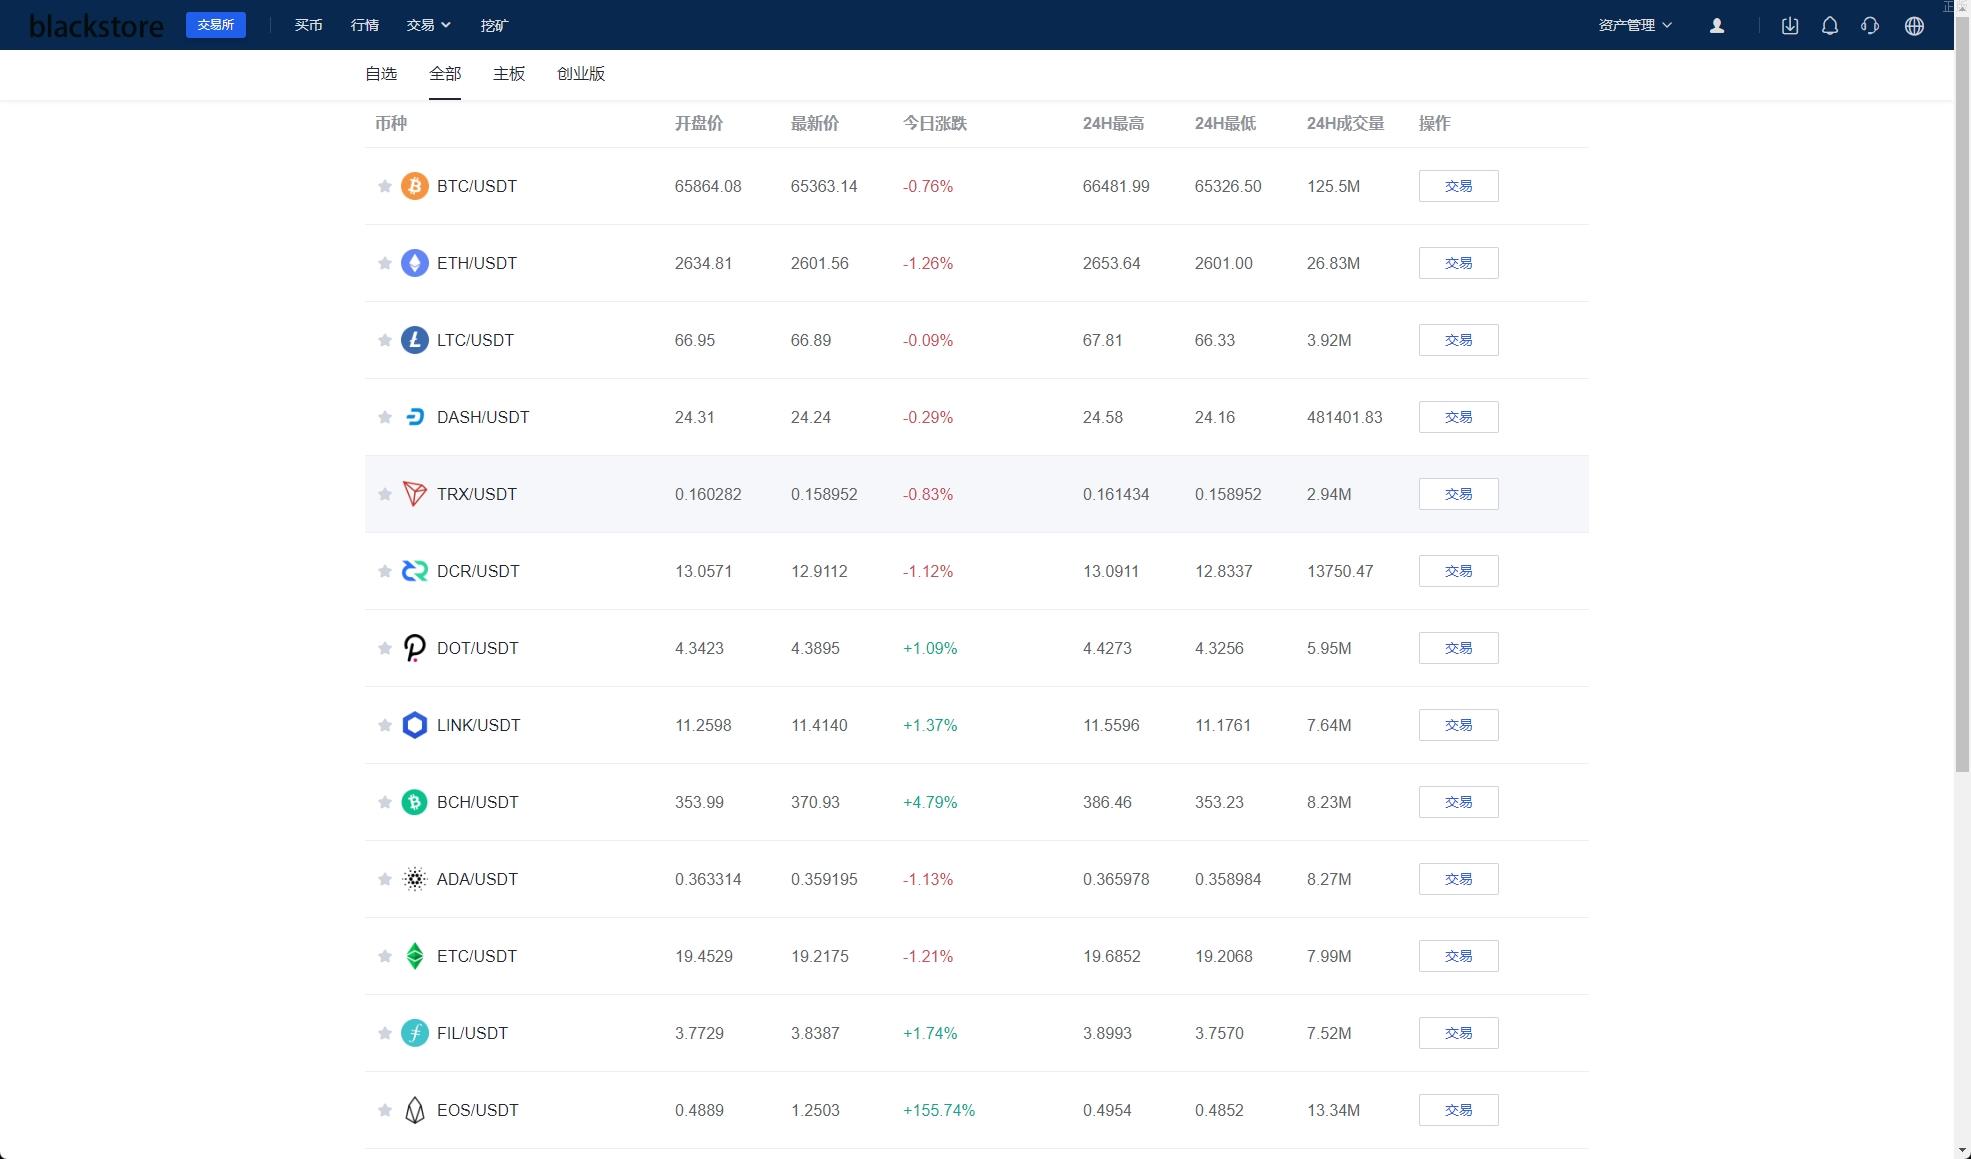1971x1159 pixels.
Task: Click the TRX coin logo
Action: coord(414,494)
